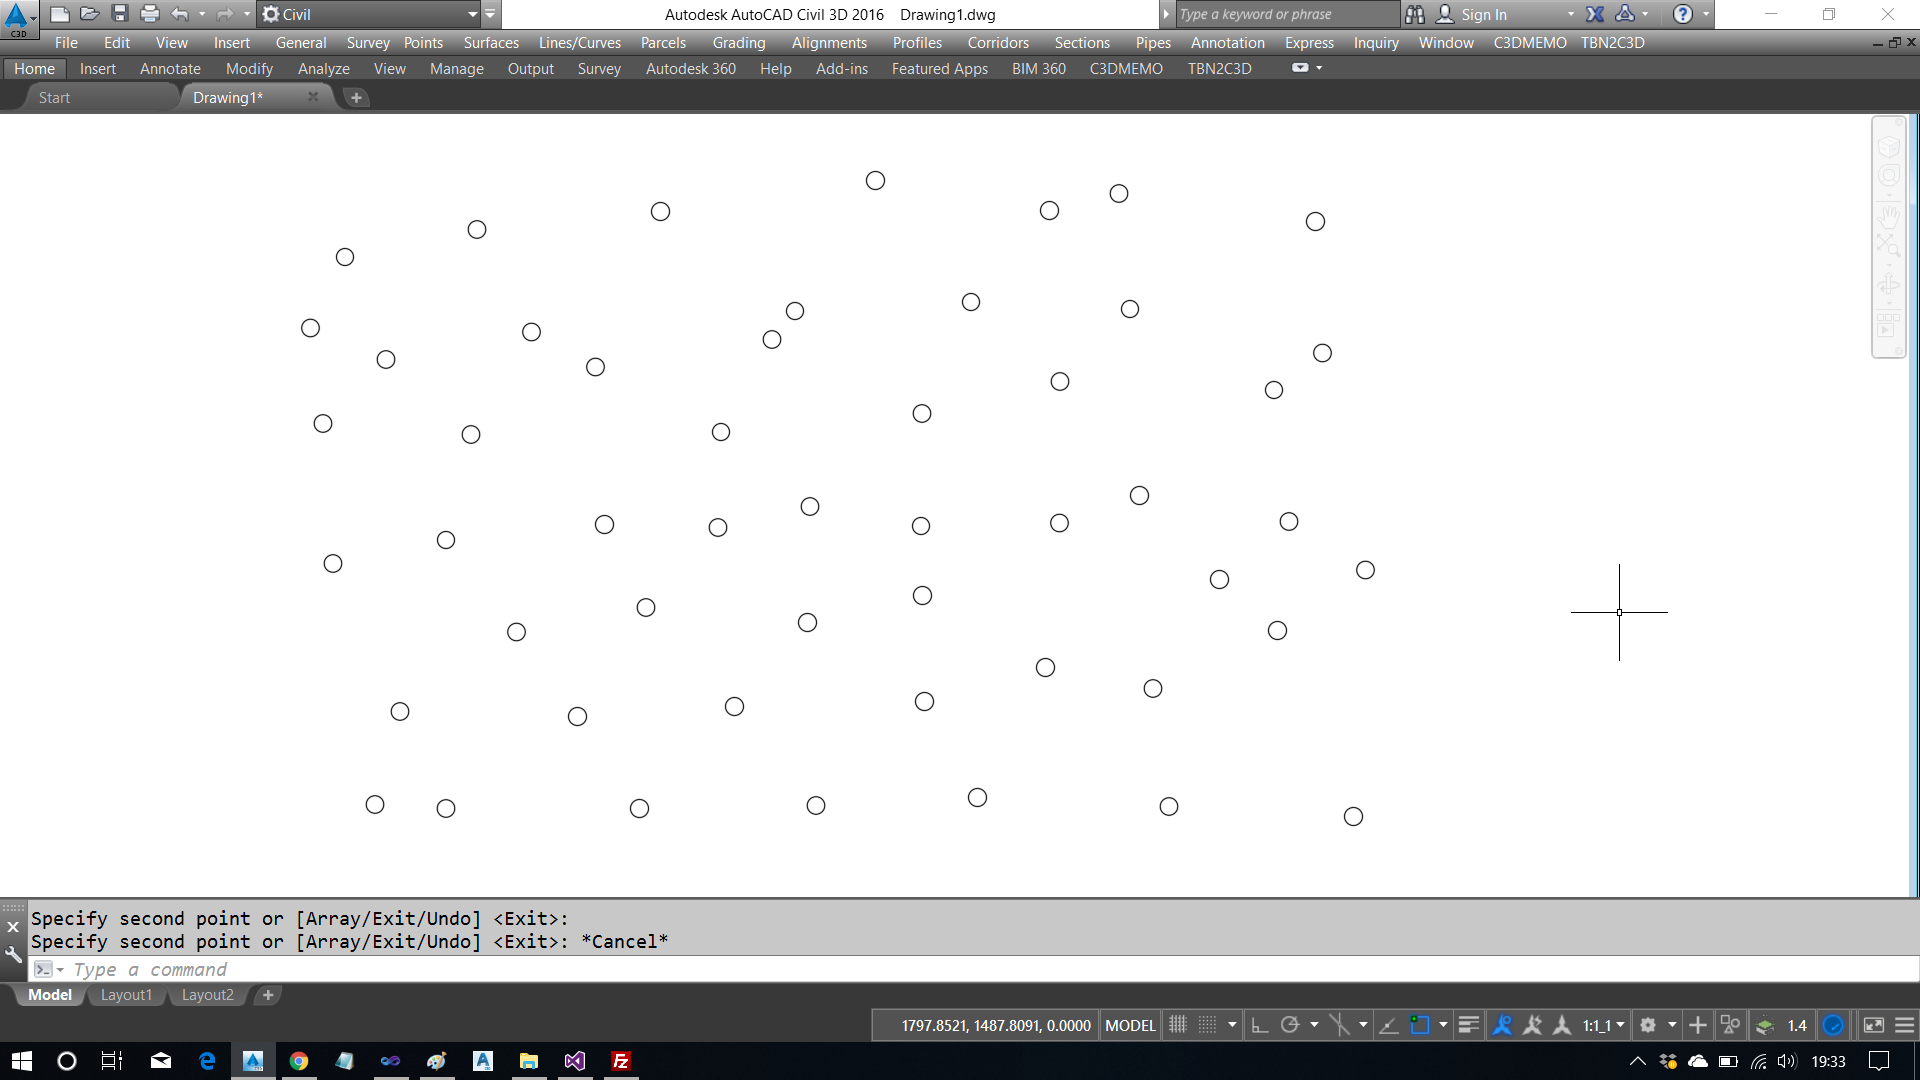
Task: Select the Annotate ribbon tab
Action: 170,68
